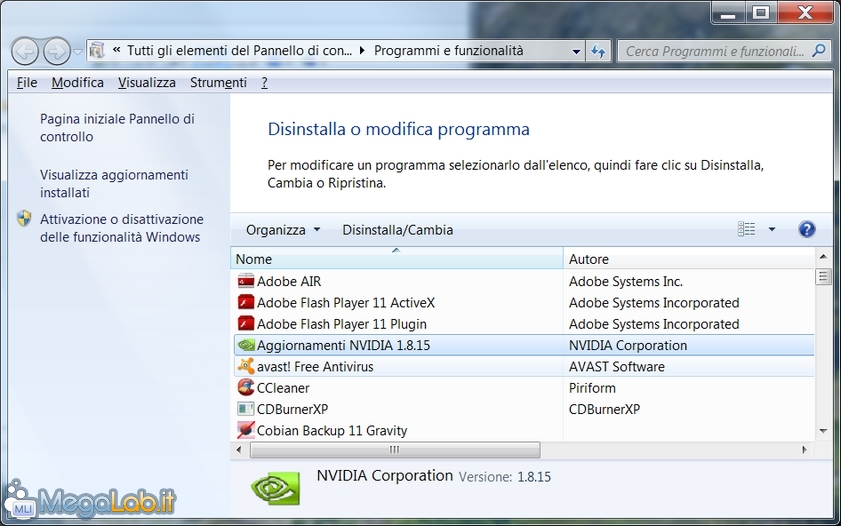Click the large NVIDIA logo in details pane

[x=276, y=487]
